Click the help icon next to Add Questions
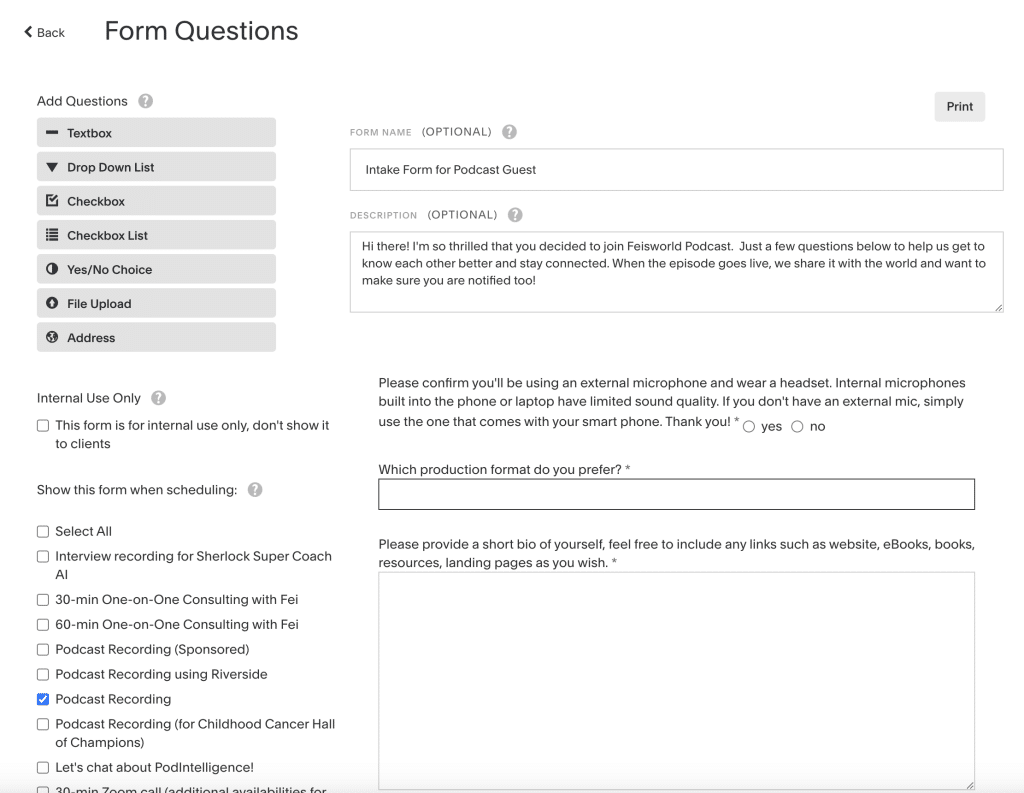This screenshot has width=1024, height=793. pyautogui.click(x=146, y=101)
